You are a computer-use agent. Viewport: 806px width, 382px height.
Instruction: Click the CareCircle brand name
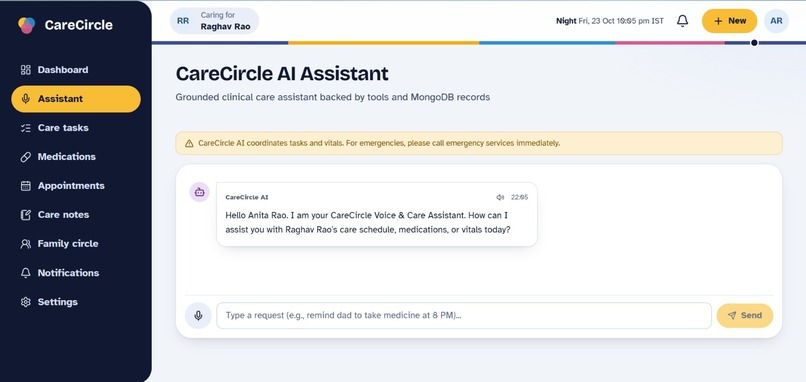79,25
